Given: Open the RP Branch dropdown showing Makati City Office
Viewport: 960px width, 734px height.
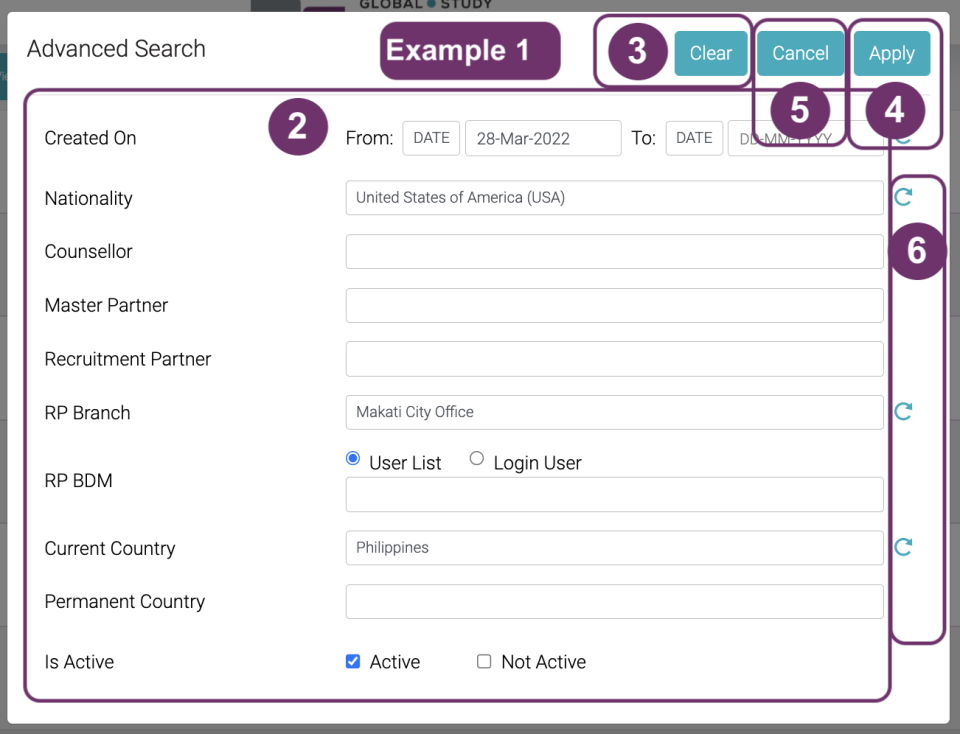Looking at the screenshot, I should 614,412.
